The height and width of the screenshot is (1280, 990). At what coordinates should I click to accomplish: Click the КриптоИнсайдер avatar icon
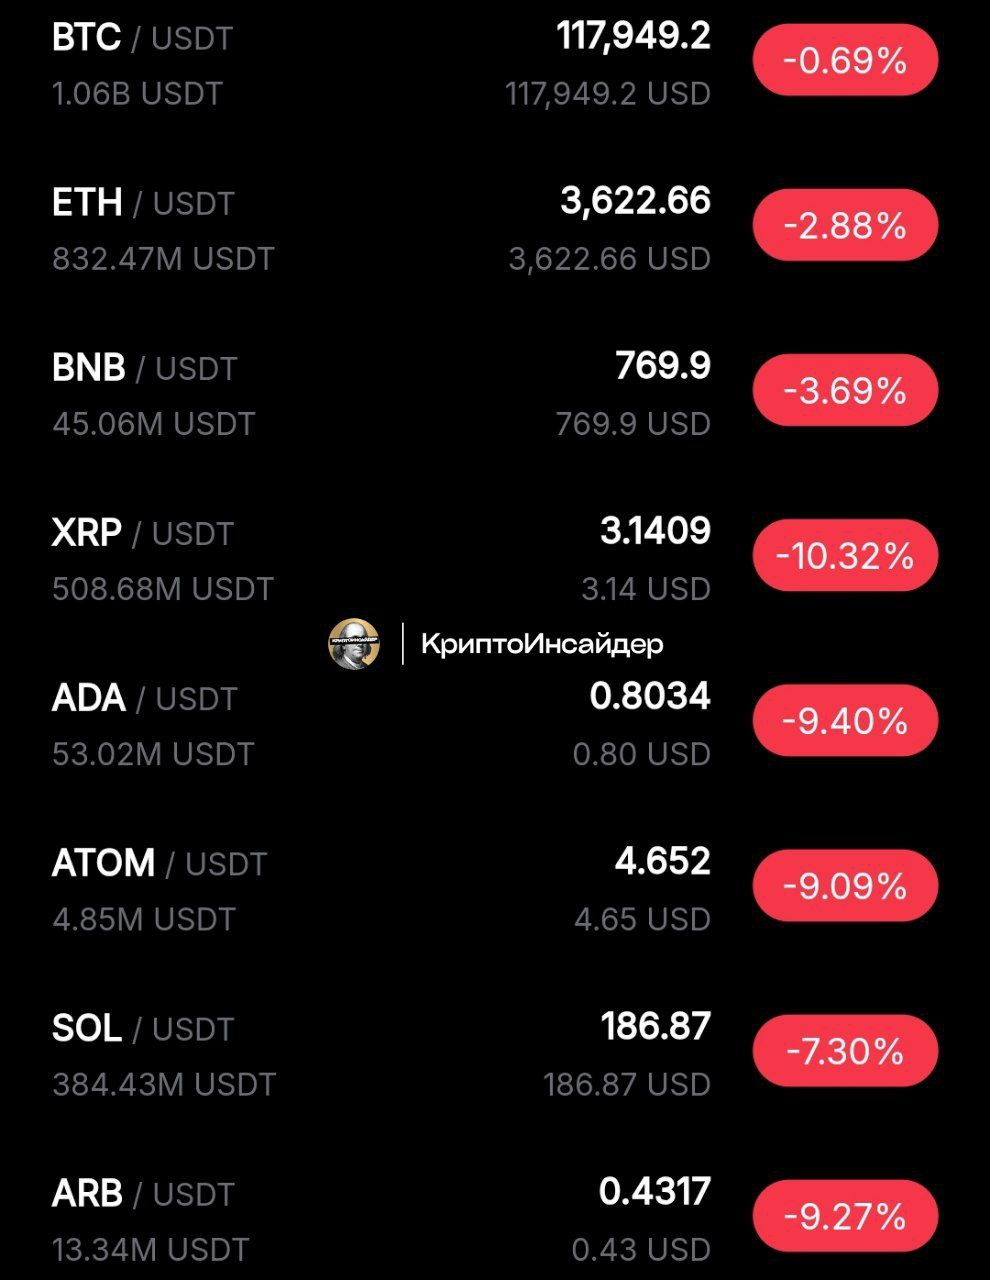click(x=354, y=643)
